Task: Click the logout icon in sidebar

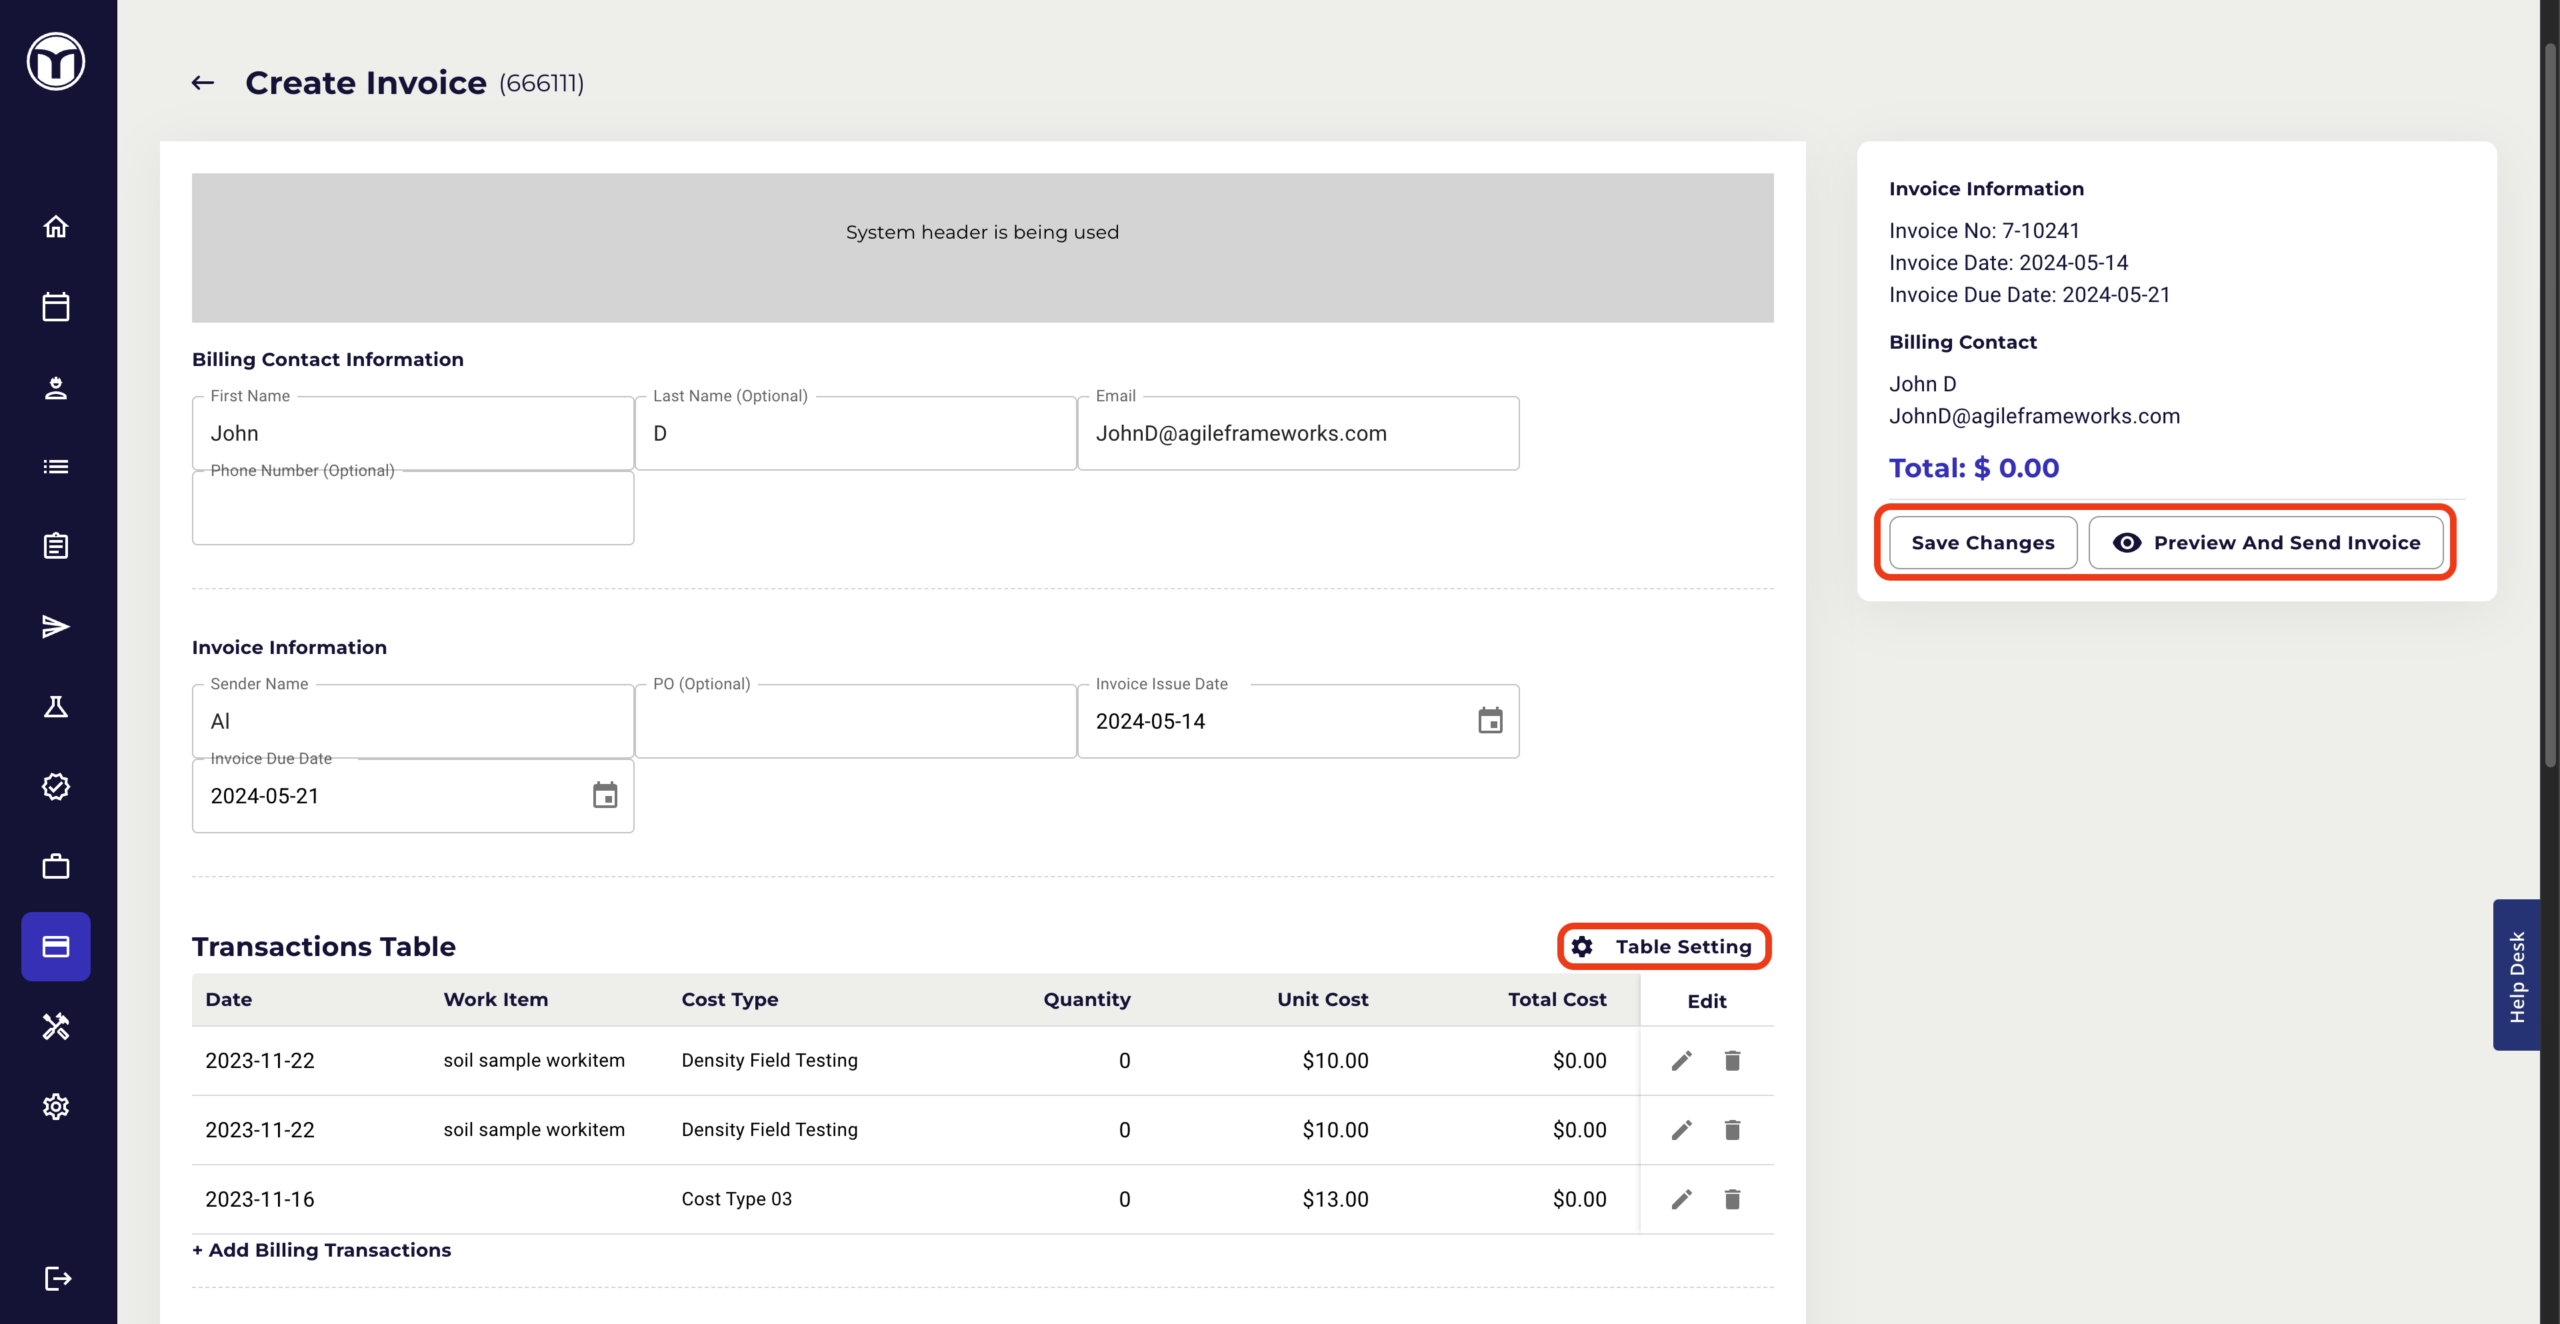Action: pos(58,1278)
